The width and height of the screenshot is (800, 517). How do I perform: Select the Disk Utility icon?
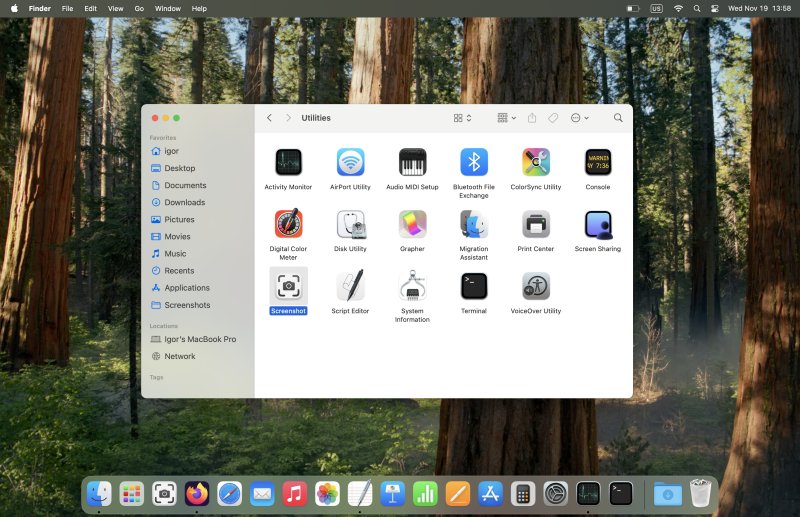coord(350,224)
